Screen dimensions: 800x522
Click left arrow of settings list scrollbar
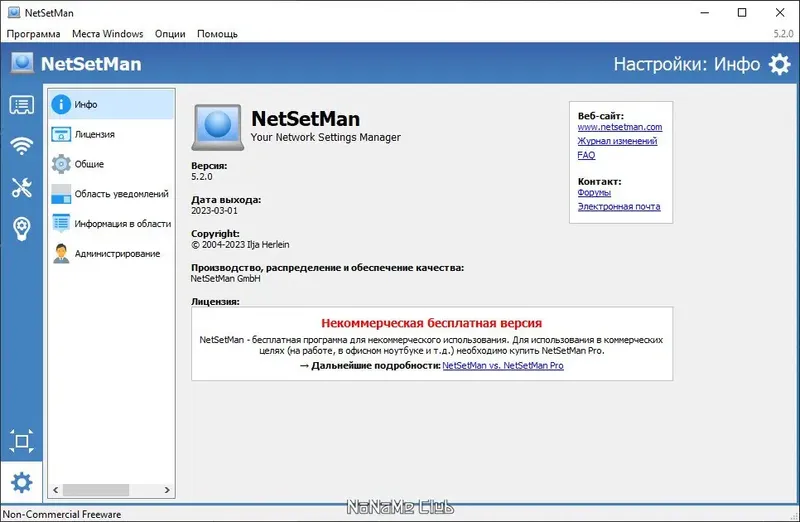tap(56, 490)
